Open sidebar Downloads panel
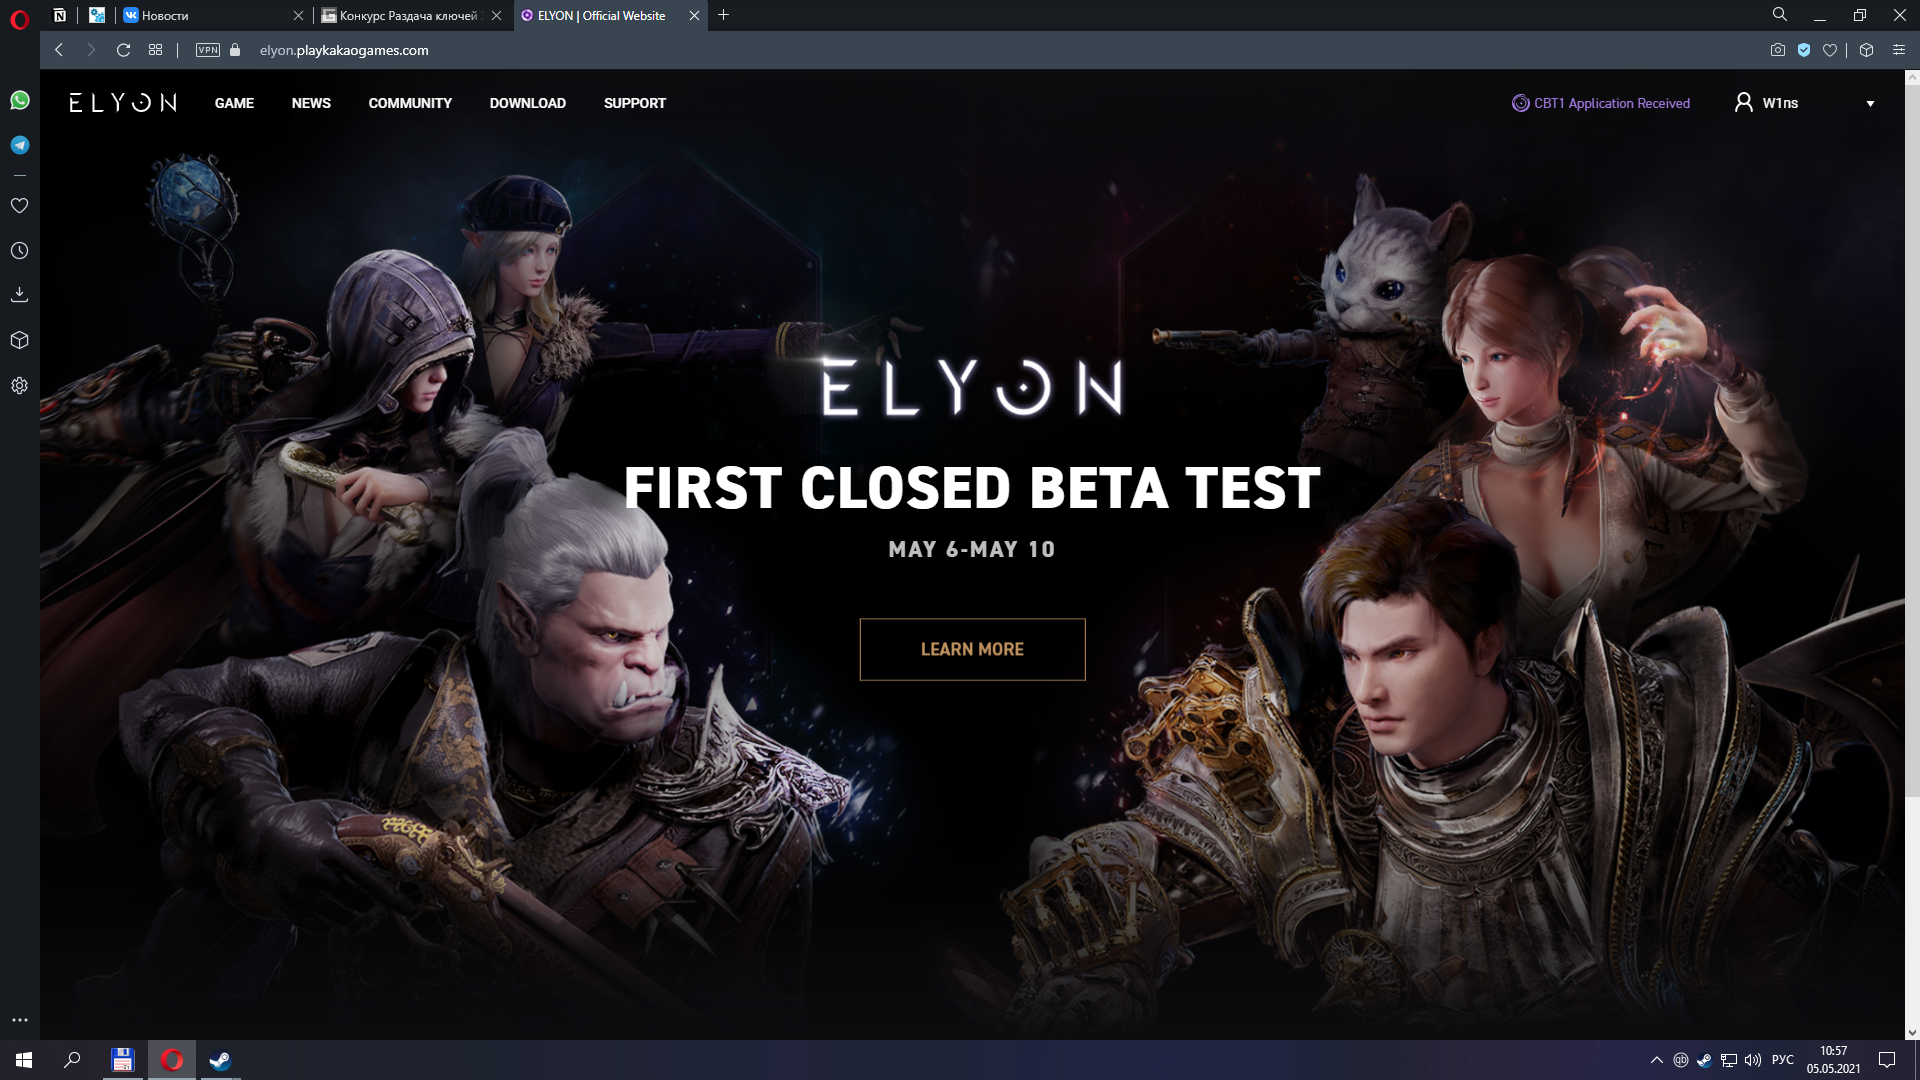 tap(19, 295)
